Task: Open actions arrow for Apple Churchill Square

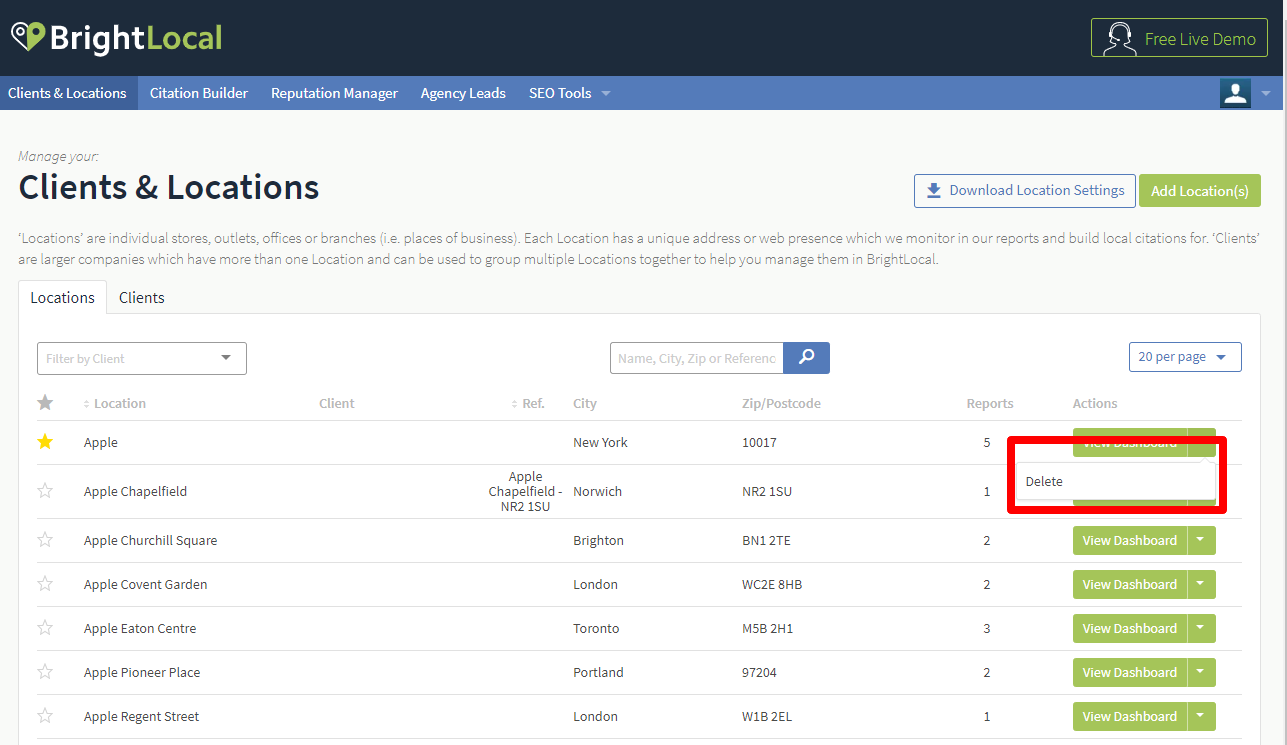Action: [1202, 540]
